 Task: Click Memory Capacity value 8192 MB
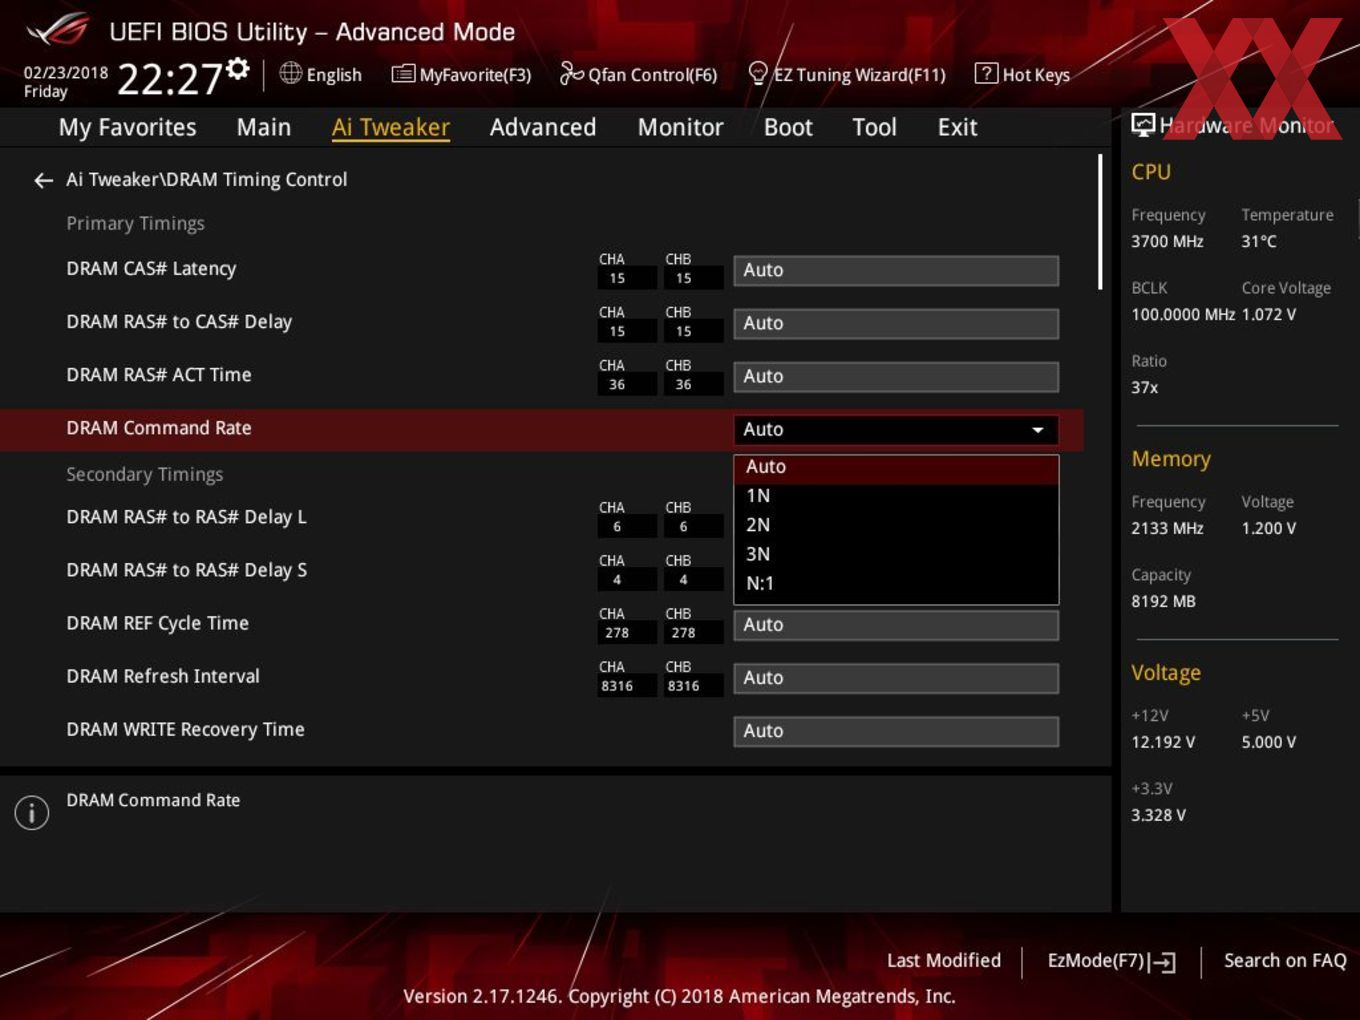[1163, 602]
